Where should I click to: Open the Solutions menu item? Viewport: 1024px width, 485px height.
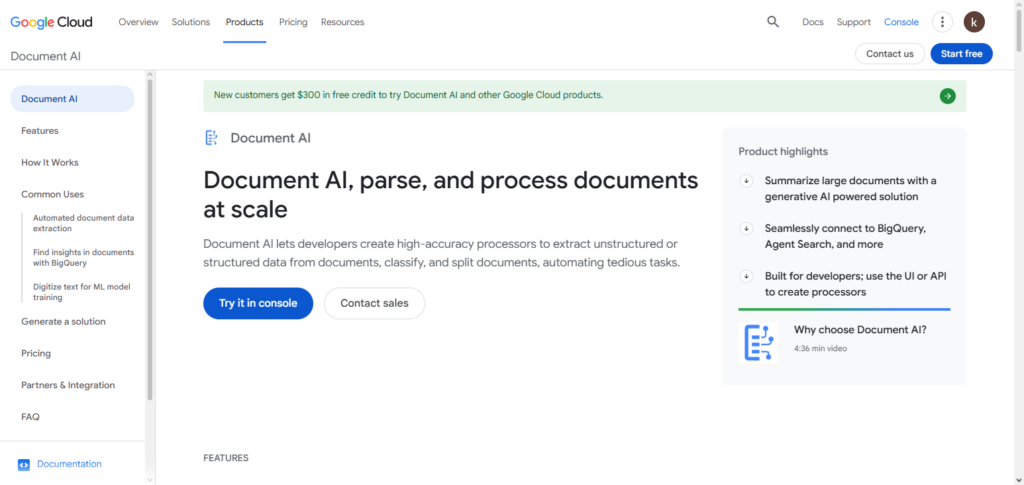click(x=191, y=22)
